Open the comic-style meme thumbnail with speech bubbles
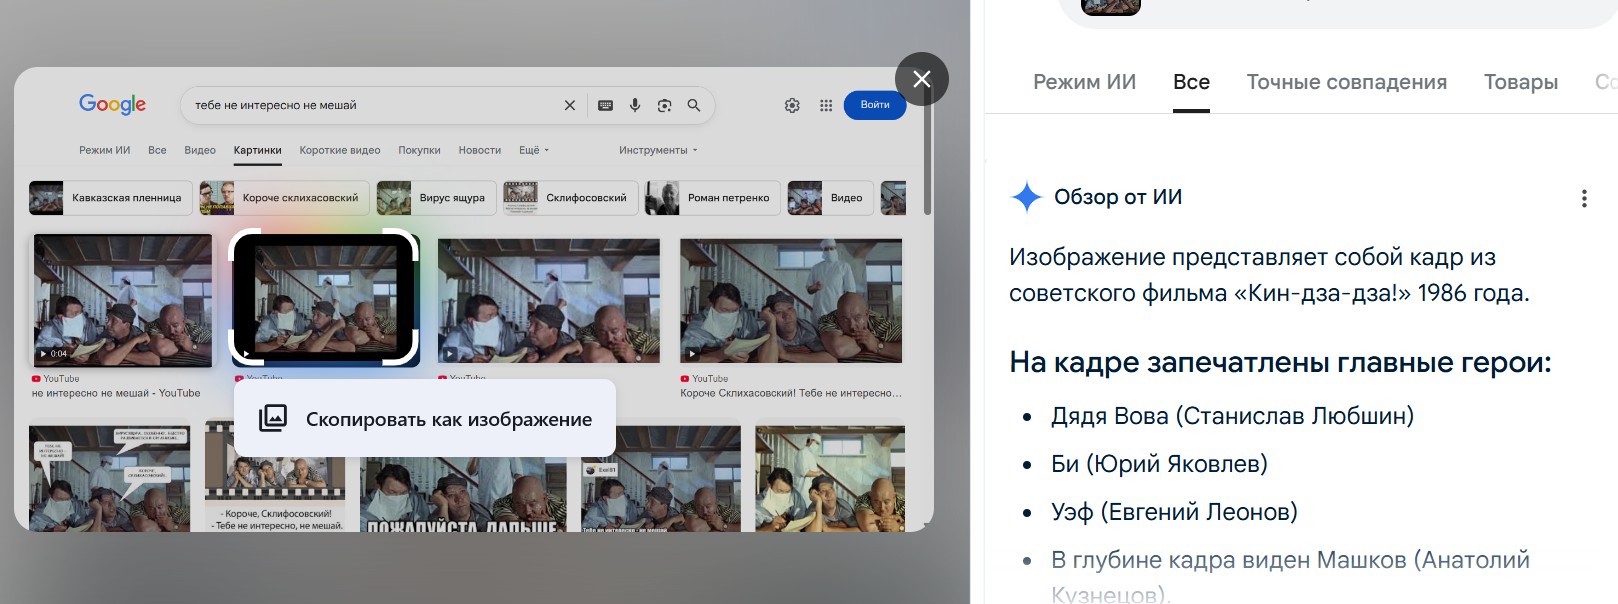 (x=109, y=478)
